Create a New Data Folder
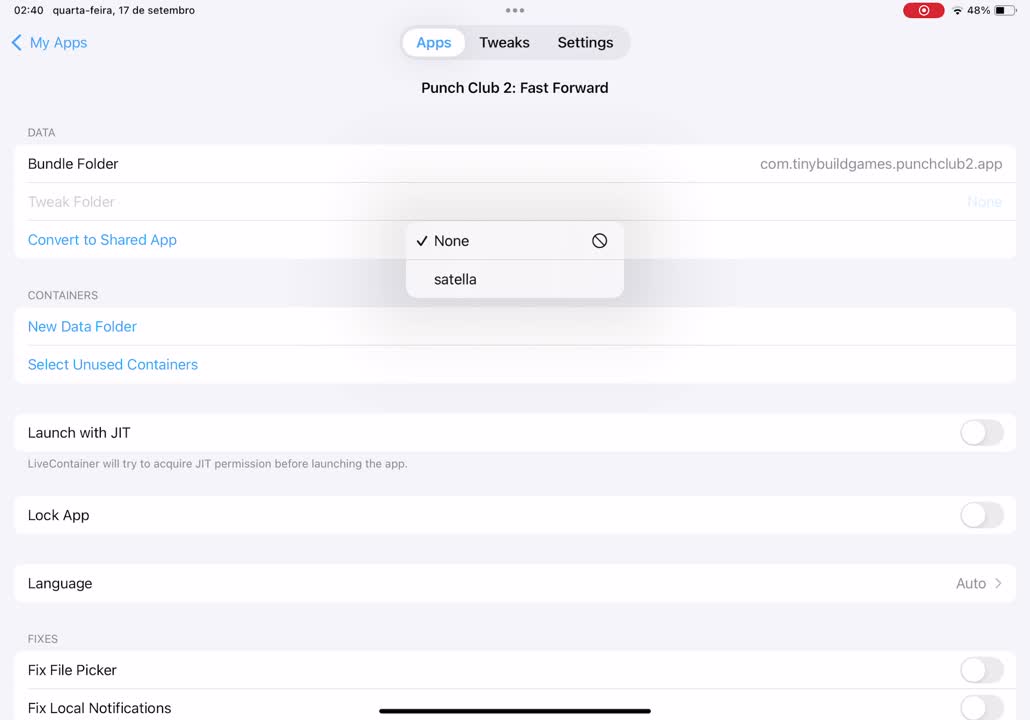The height and width of the screenshot is (720, 1030). tap(82, 326)
